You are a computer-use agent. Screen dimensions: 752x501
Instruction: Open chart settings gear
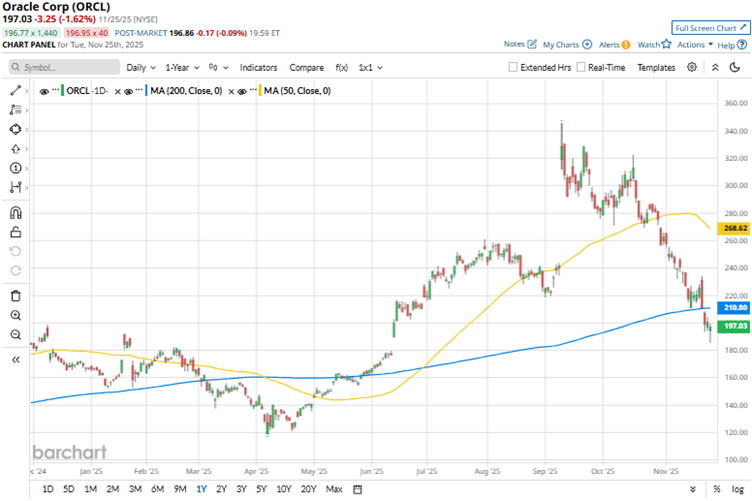tap(692, 67)
